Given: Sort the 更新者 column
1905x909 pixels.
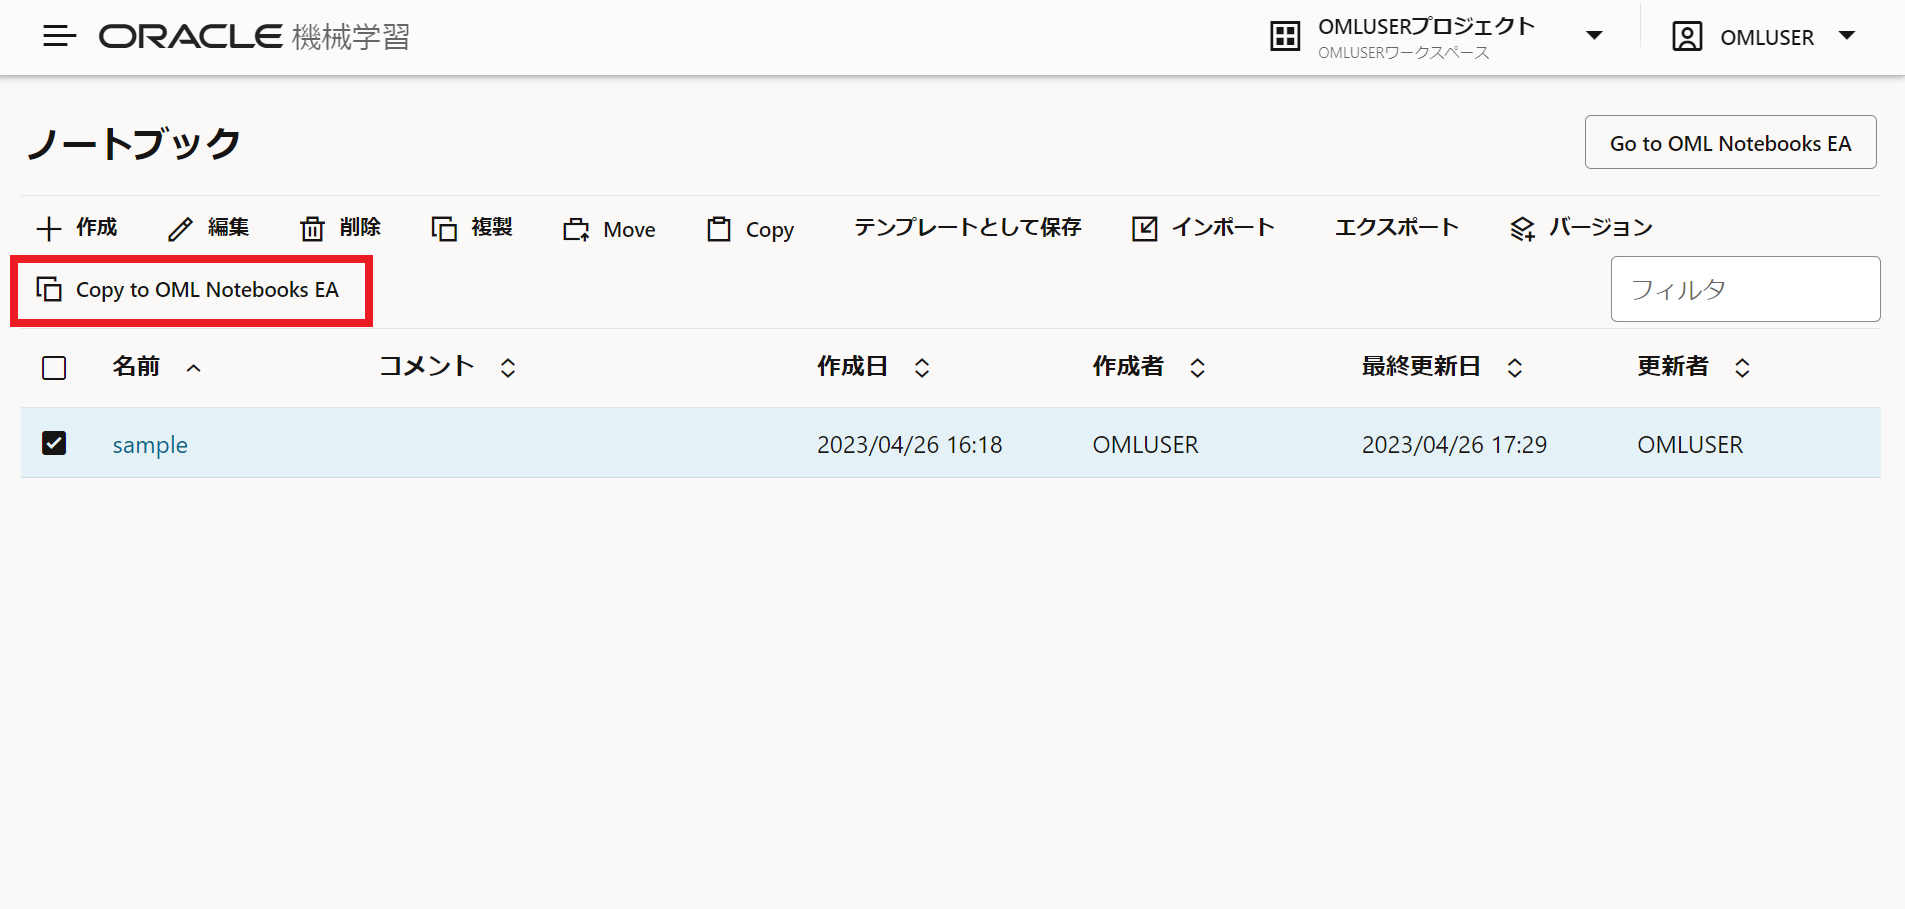Looking at the screenshot, I should coord(1742,368).
